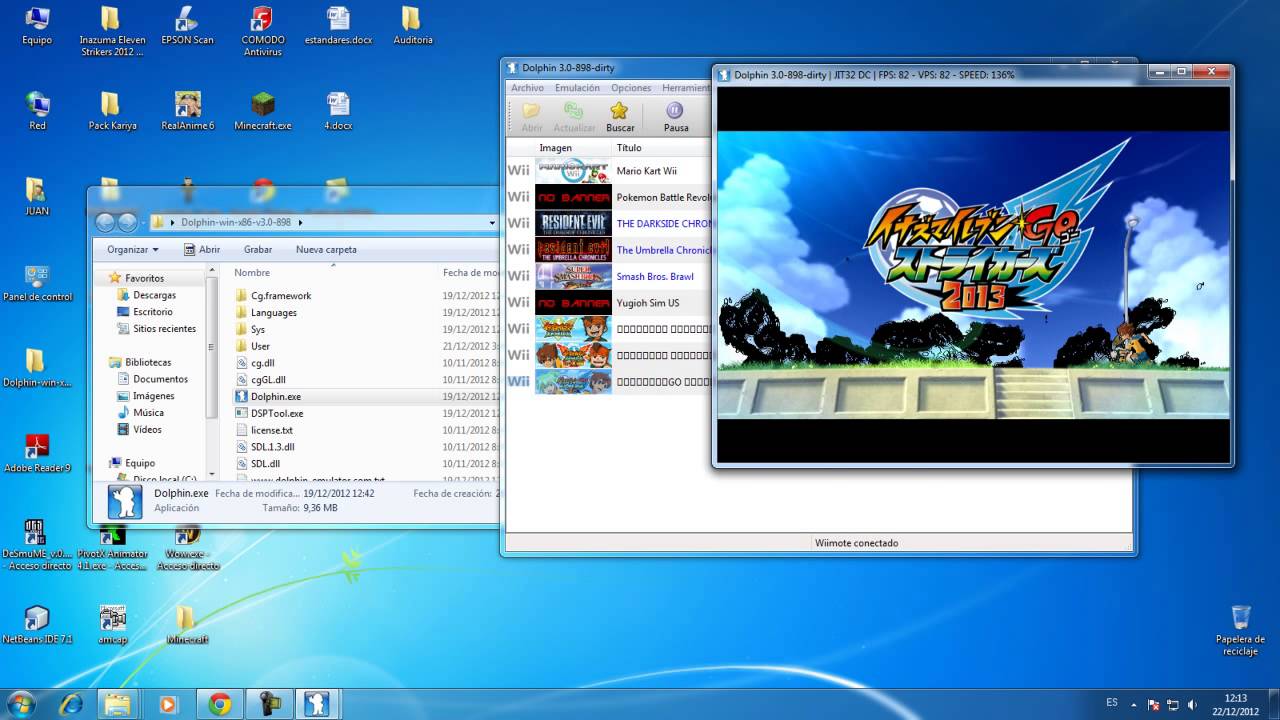Image resolution: width=1280 pixels, height=720 pixels.
Task: Open Minecraft.exe desktop icon
Action: pos(263,112)
